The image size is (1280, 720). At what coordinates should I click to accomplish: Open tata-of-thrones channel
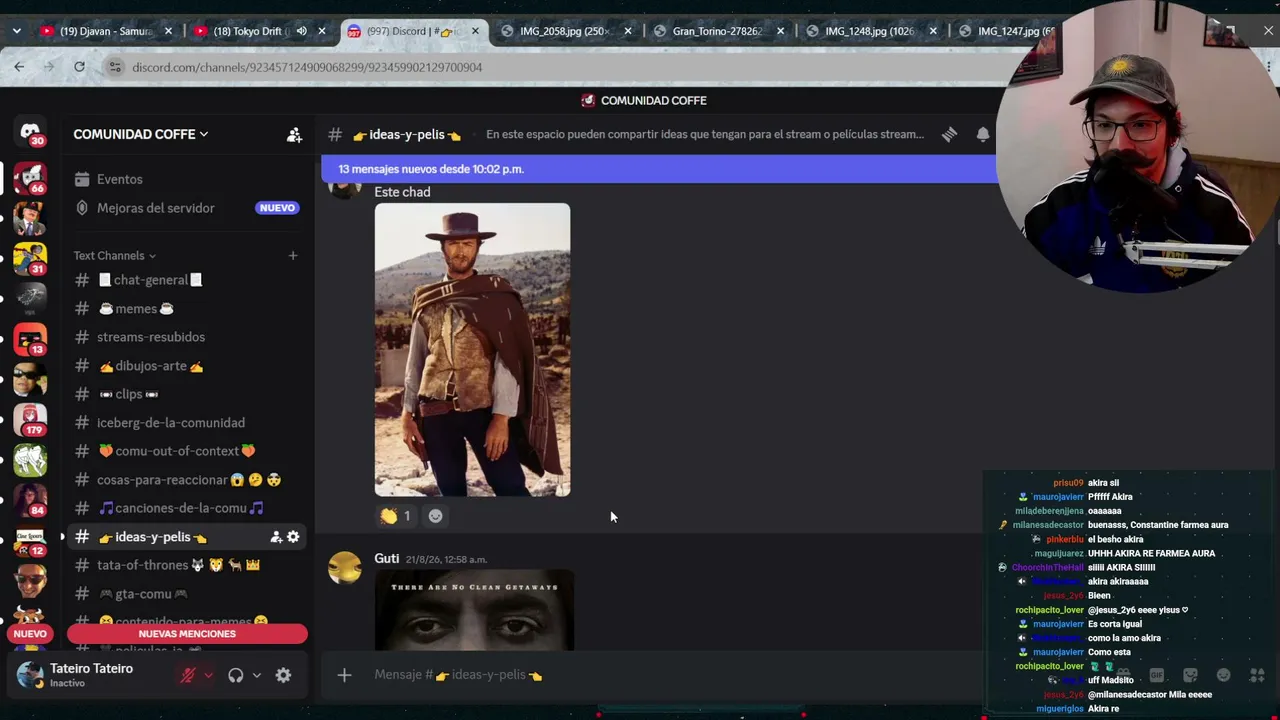click(187, 565)
